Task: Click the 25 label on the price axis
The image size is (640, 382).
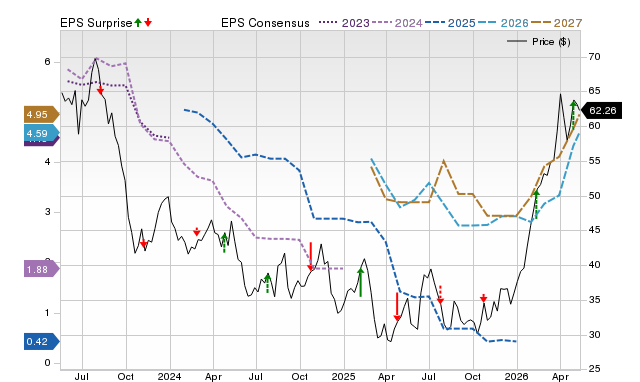Action: click(595, 369)
